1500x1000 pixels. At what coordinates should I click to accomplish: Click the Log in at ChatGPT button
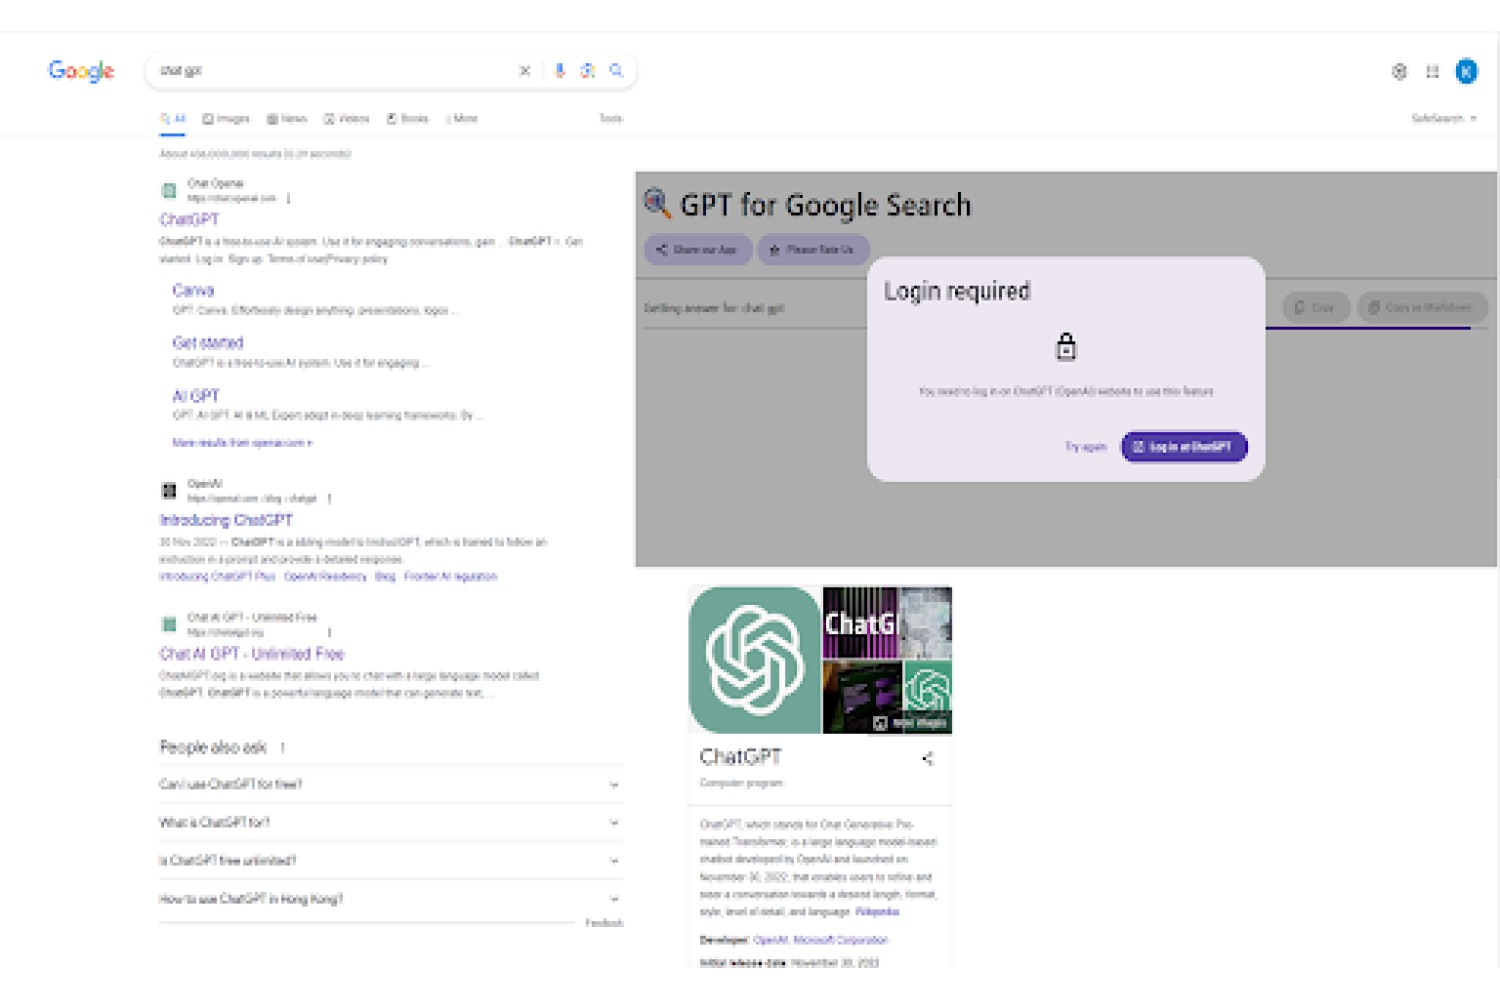1184,447
